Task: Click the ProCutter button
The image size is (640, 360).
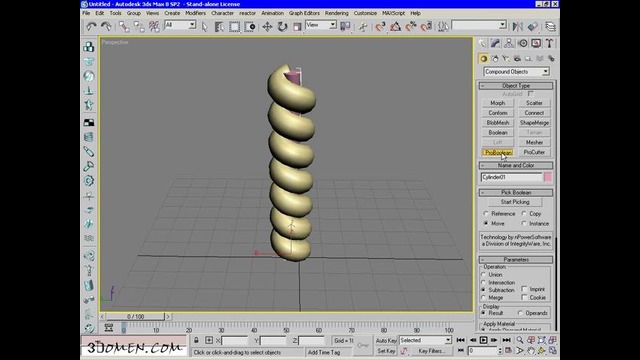Action: pyautogui.click(x=534, y=152)
